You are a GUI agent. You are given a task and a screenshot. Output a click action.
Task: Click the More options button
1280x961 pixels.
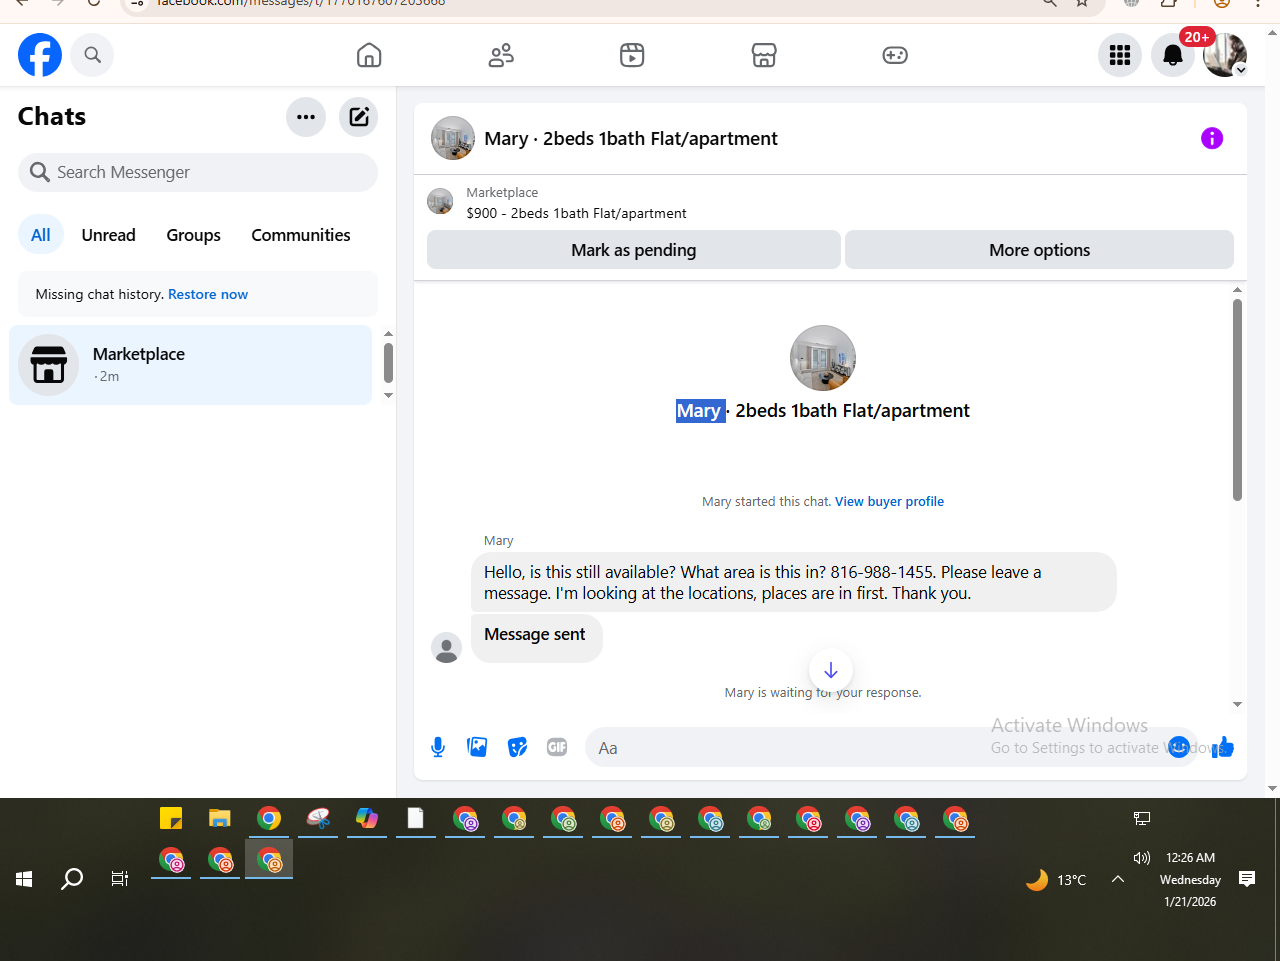[1039, 250]
